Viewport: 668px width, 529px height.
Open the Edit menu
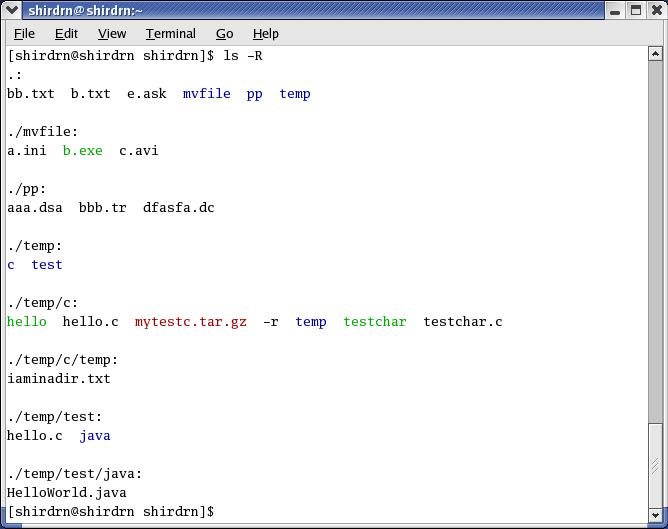(66, 34)
